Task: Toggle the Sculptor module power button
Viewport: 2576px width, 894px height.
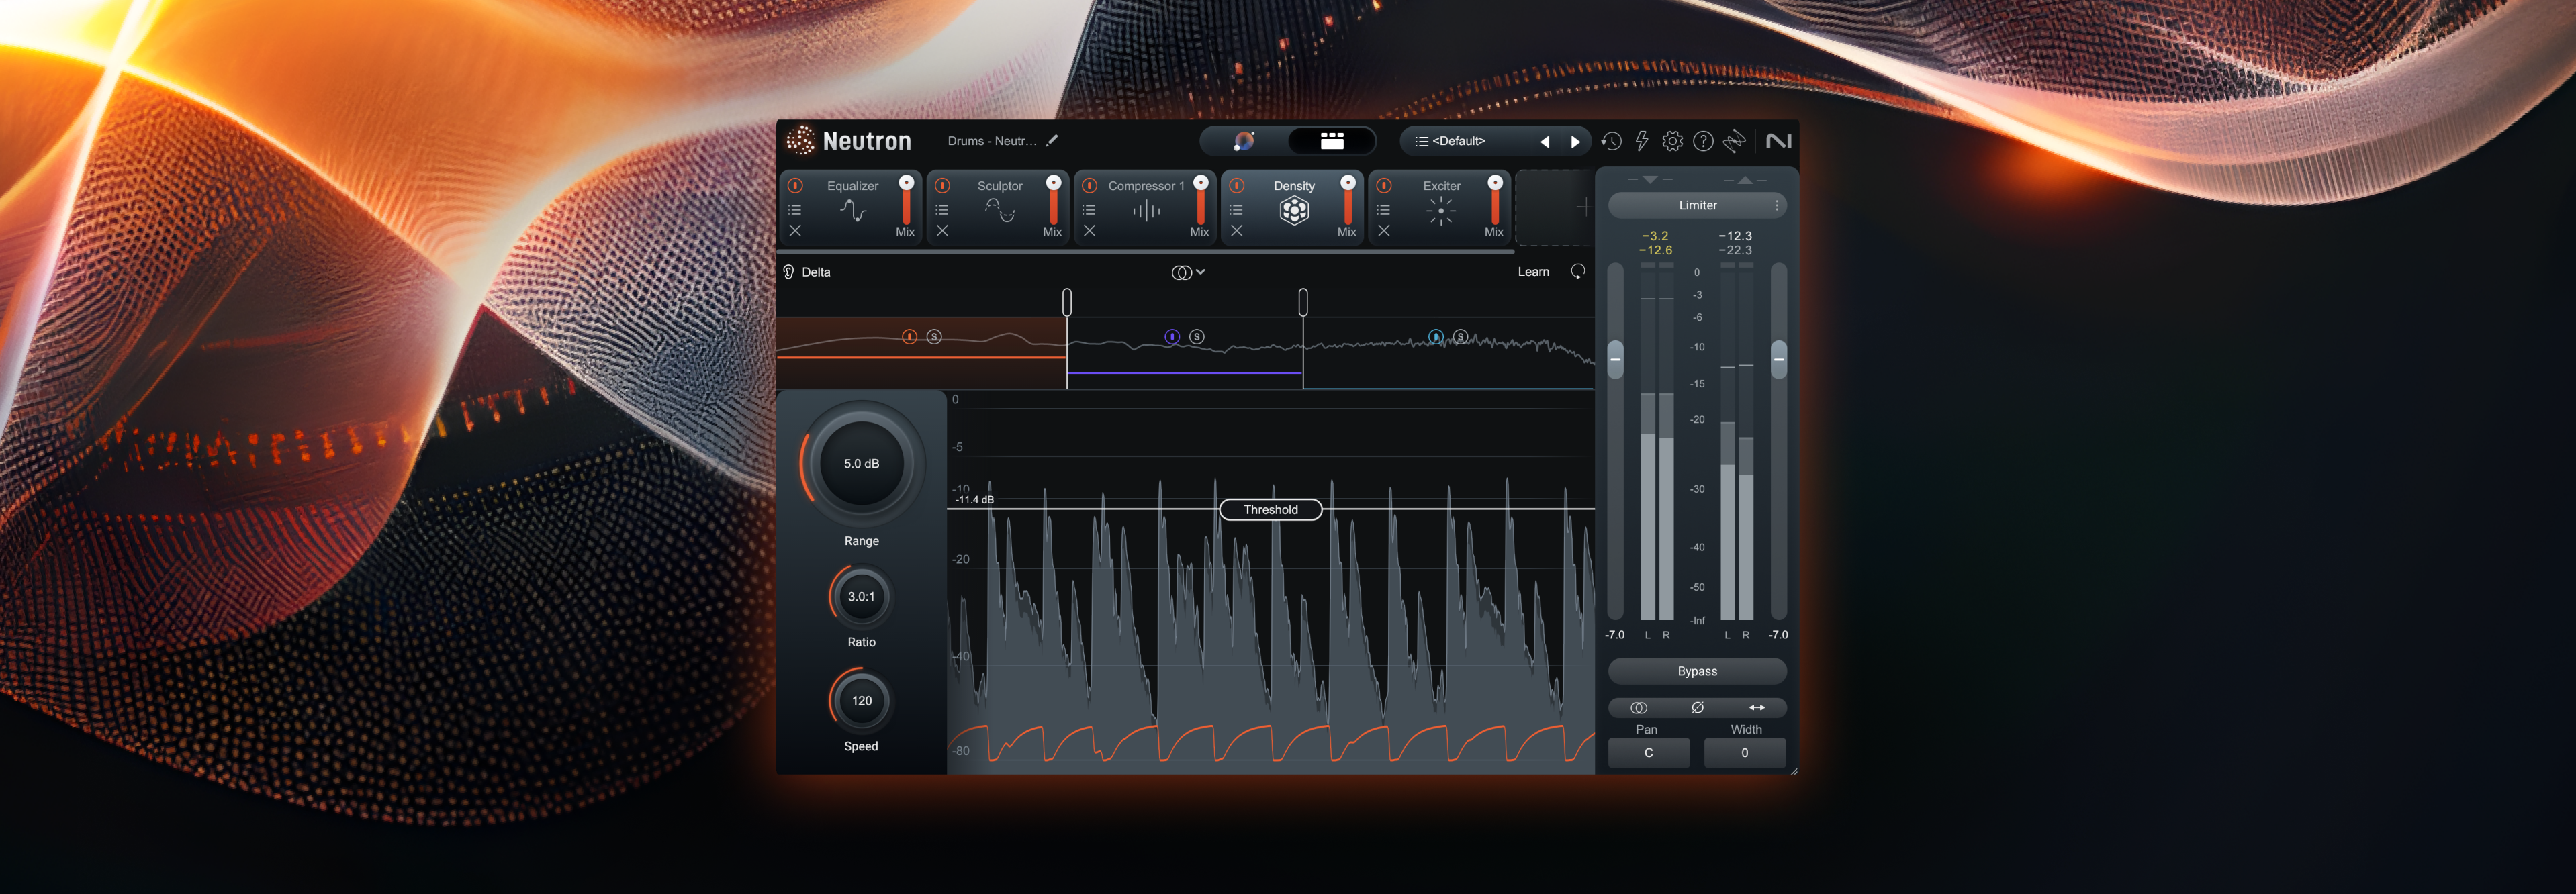Action: click(x=942, y=185)
